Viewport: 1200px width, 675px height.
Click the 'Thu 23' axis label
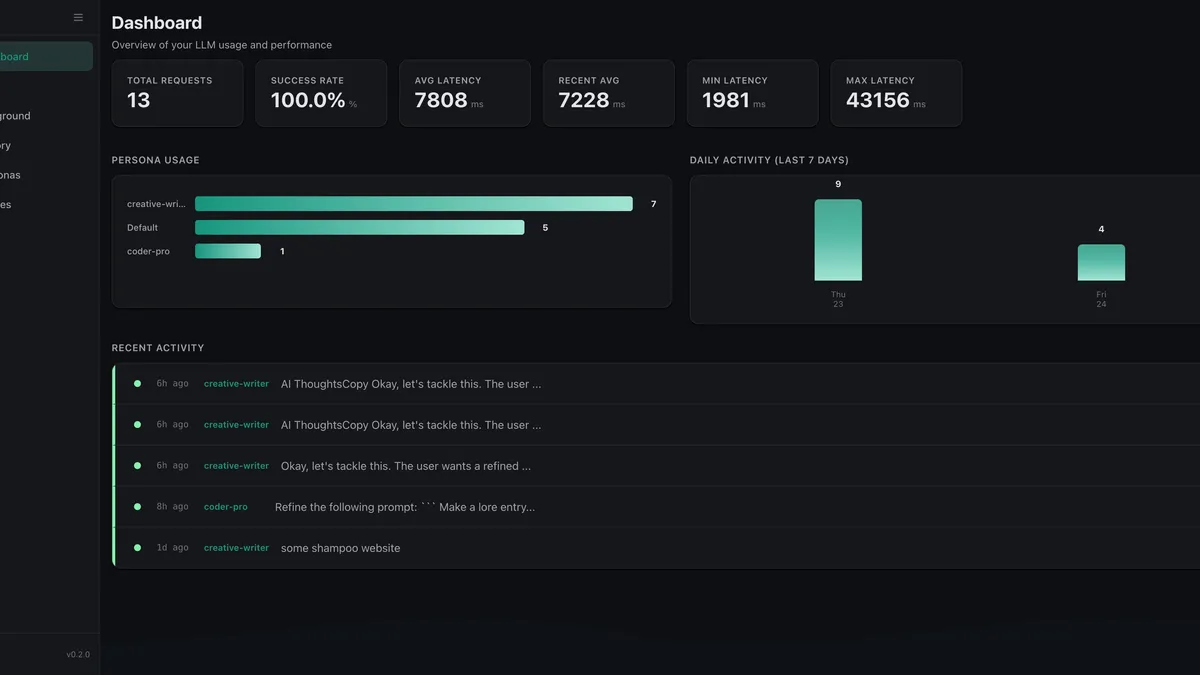click(838, 299)
